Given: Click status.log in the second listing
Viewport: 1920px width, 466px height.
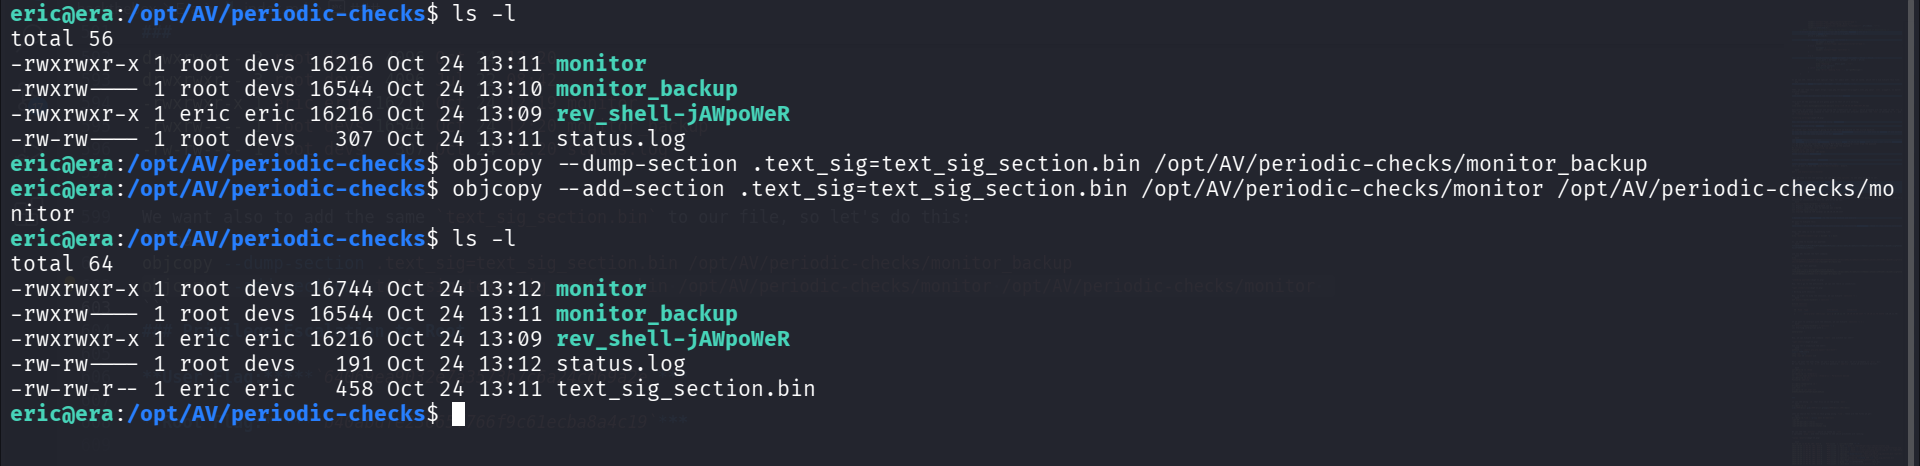Looking at the screenshot, I should click(x=620, y=364).
